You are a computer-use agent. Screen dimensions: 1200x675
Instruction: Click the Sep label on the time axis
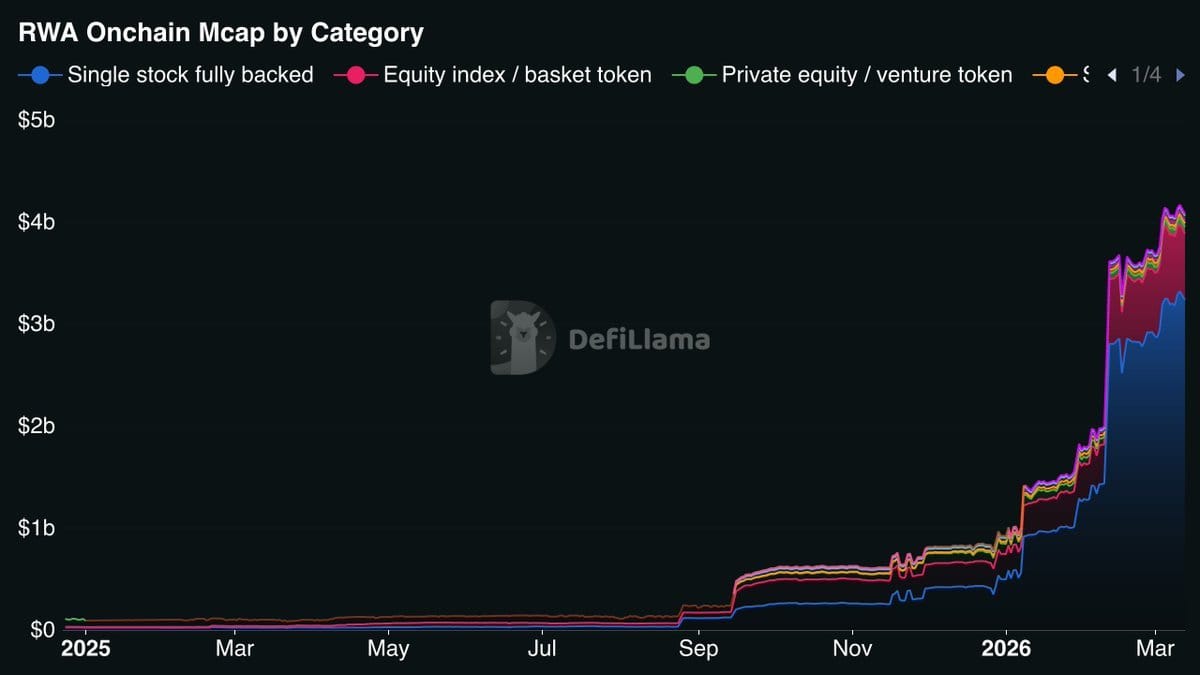click(x=698, y=650)
